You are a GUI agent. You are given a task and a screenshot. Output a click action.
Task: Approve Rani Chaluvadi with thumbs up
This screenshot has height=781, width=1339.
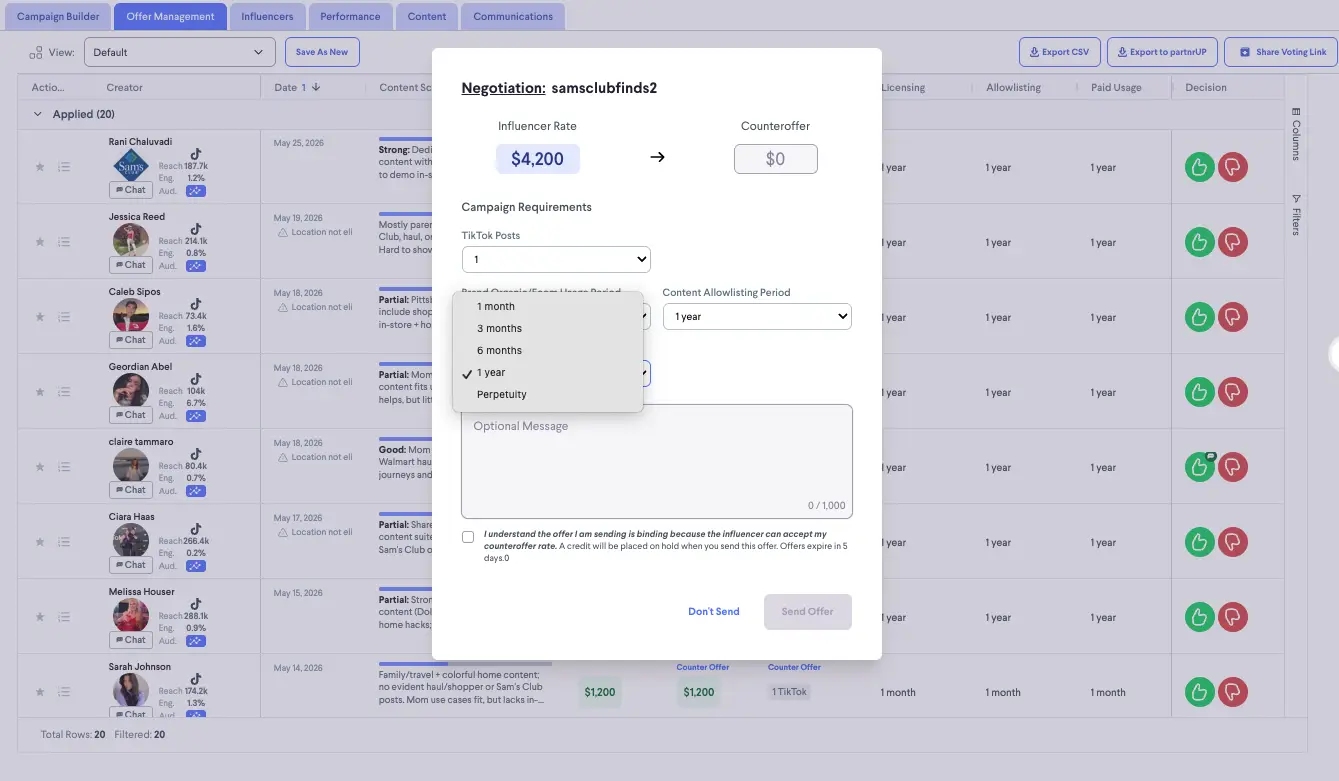coord(1199,167)
